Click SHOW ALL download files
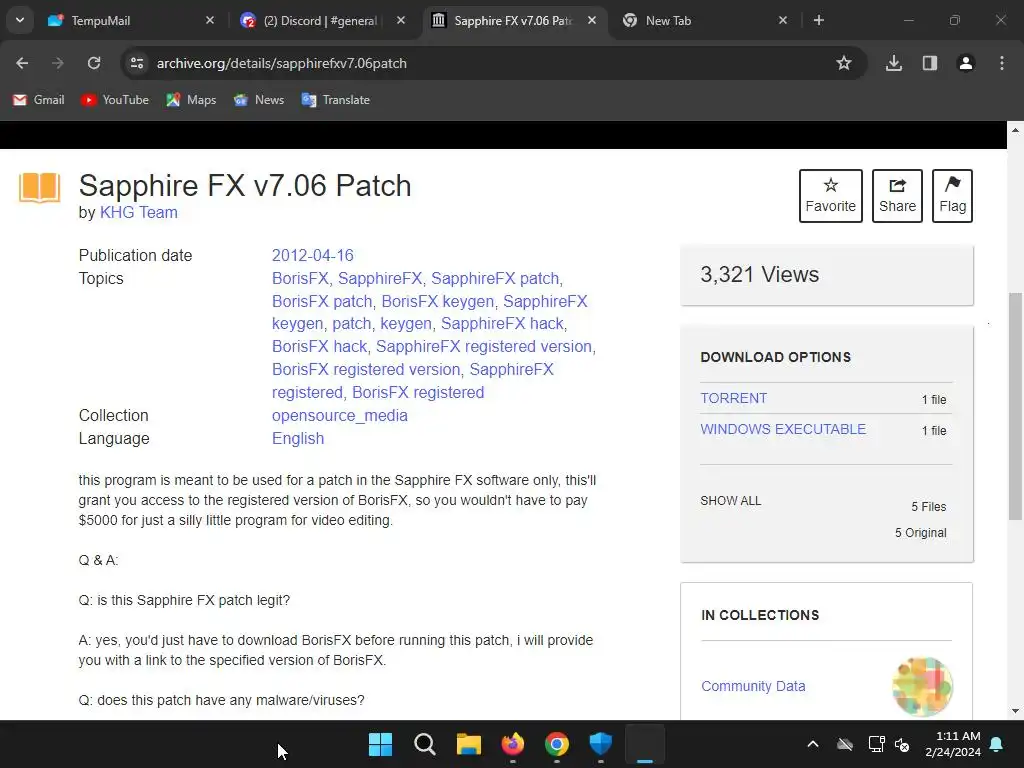Screen dimensions: 1024x768 pos(731,501)
